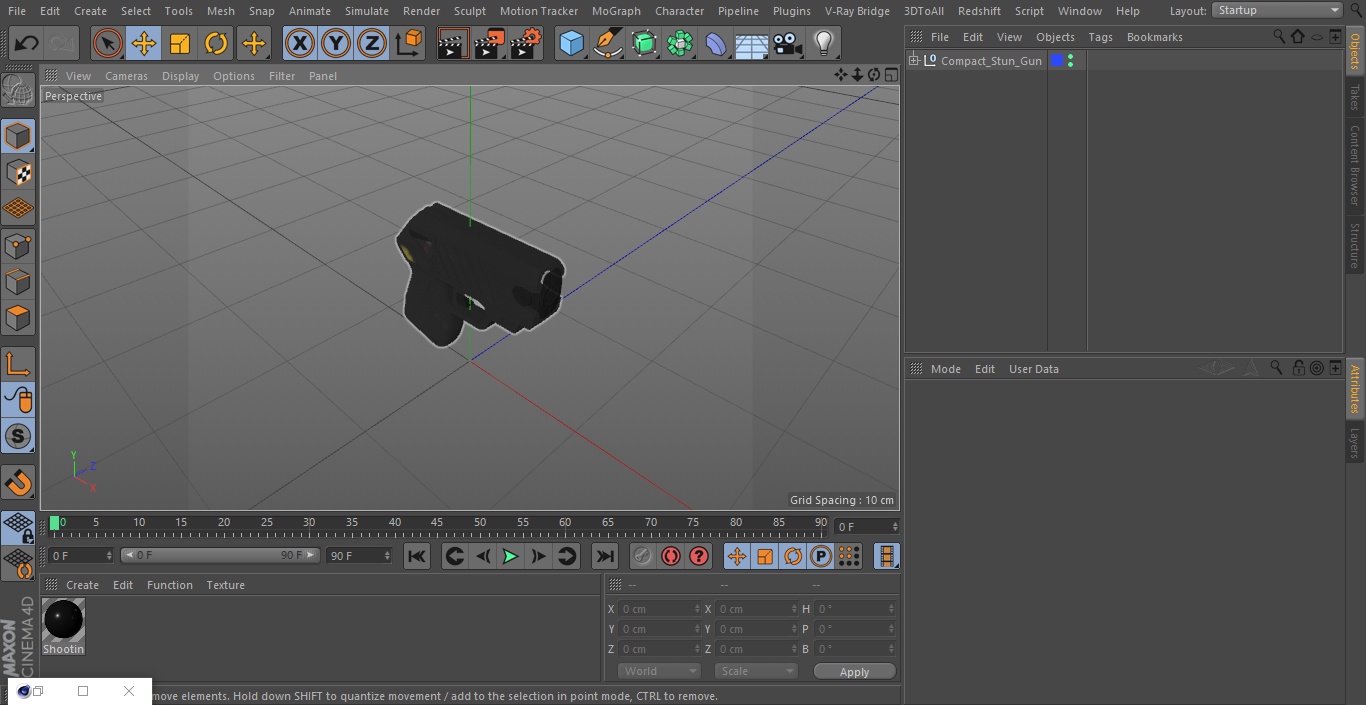Viewport: 1366px width, 705px height.
Task: Open the Scale mode dropdown
Action: 755,671
